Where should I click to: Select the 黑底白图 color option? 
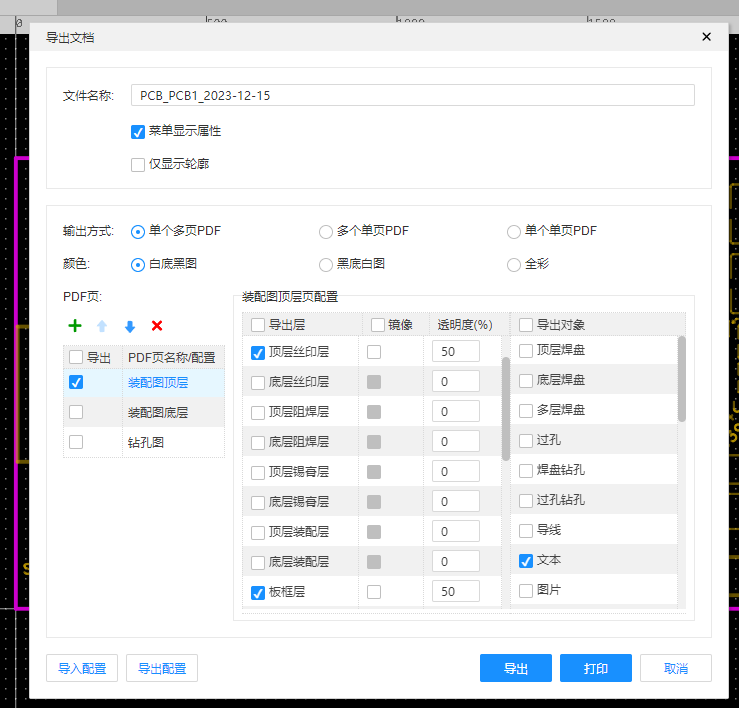(326, 265)
